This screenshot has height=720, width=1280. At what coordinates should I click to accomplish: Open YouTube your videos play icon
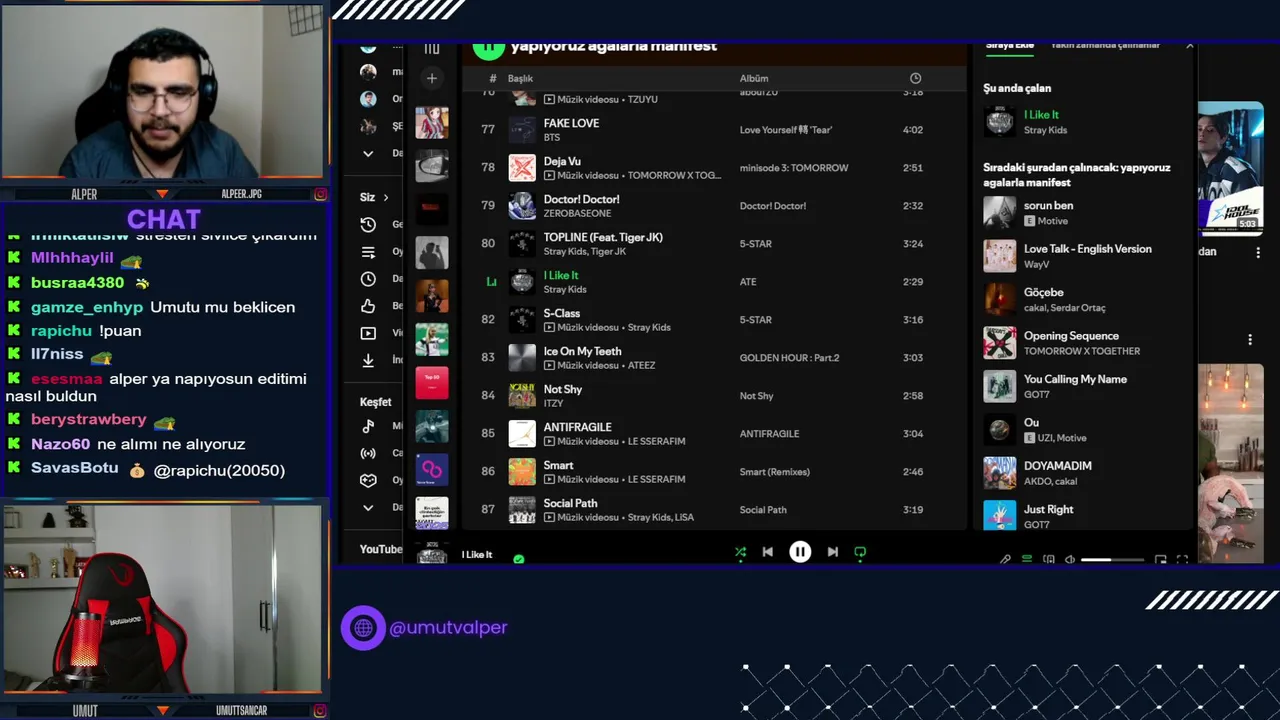coord(368,333)
